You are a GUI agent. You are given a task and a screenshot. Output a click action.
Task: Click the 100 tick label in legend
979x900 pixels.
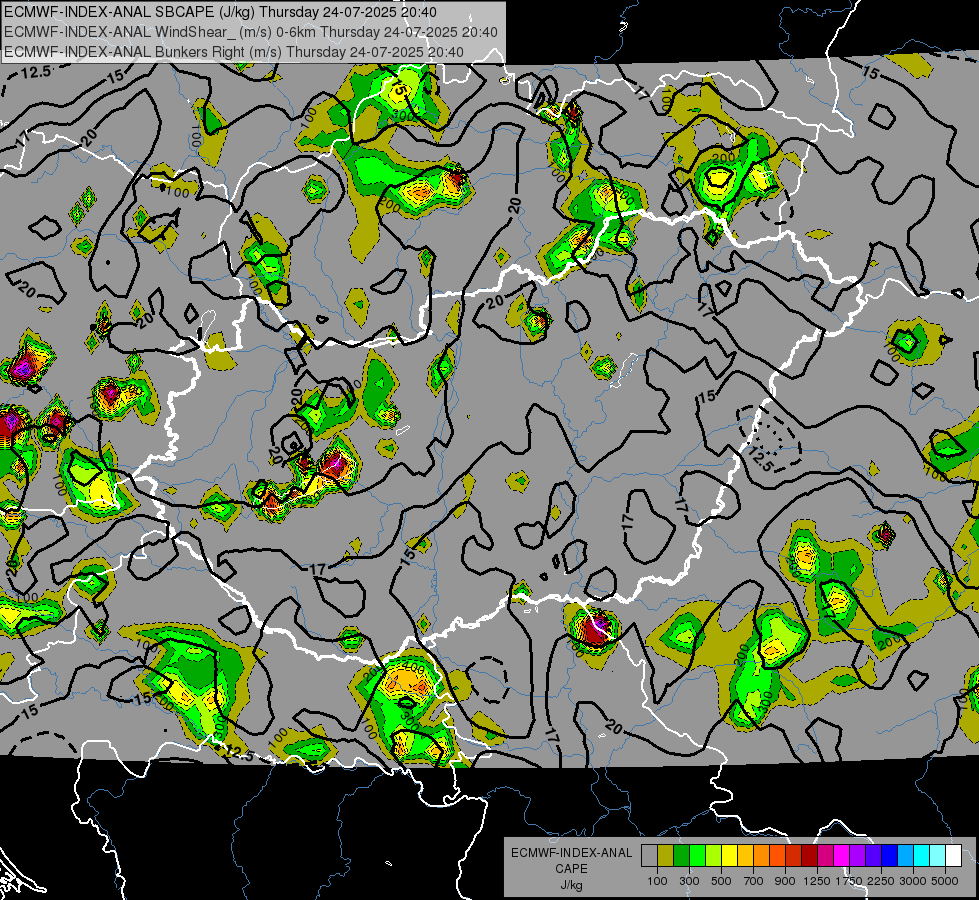[657, 881]
